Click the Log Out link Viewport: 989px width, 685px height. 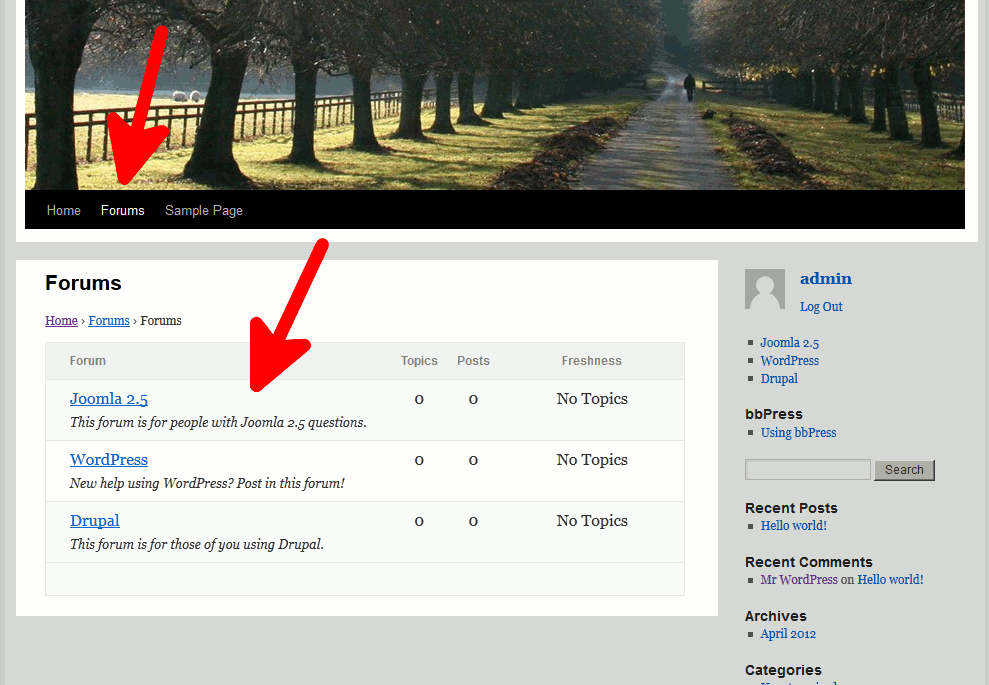[x=821, y=307]
